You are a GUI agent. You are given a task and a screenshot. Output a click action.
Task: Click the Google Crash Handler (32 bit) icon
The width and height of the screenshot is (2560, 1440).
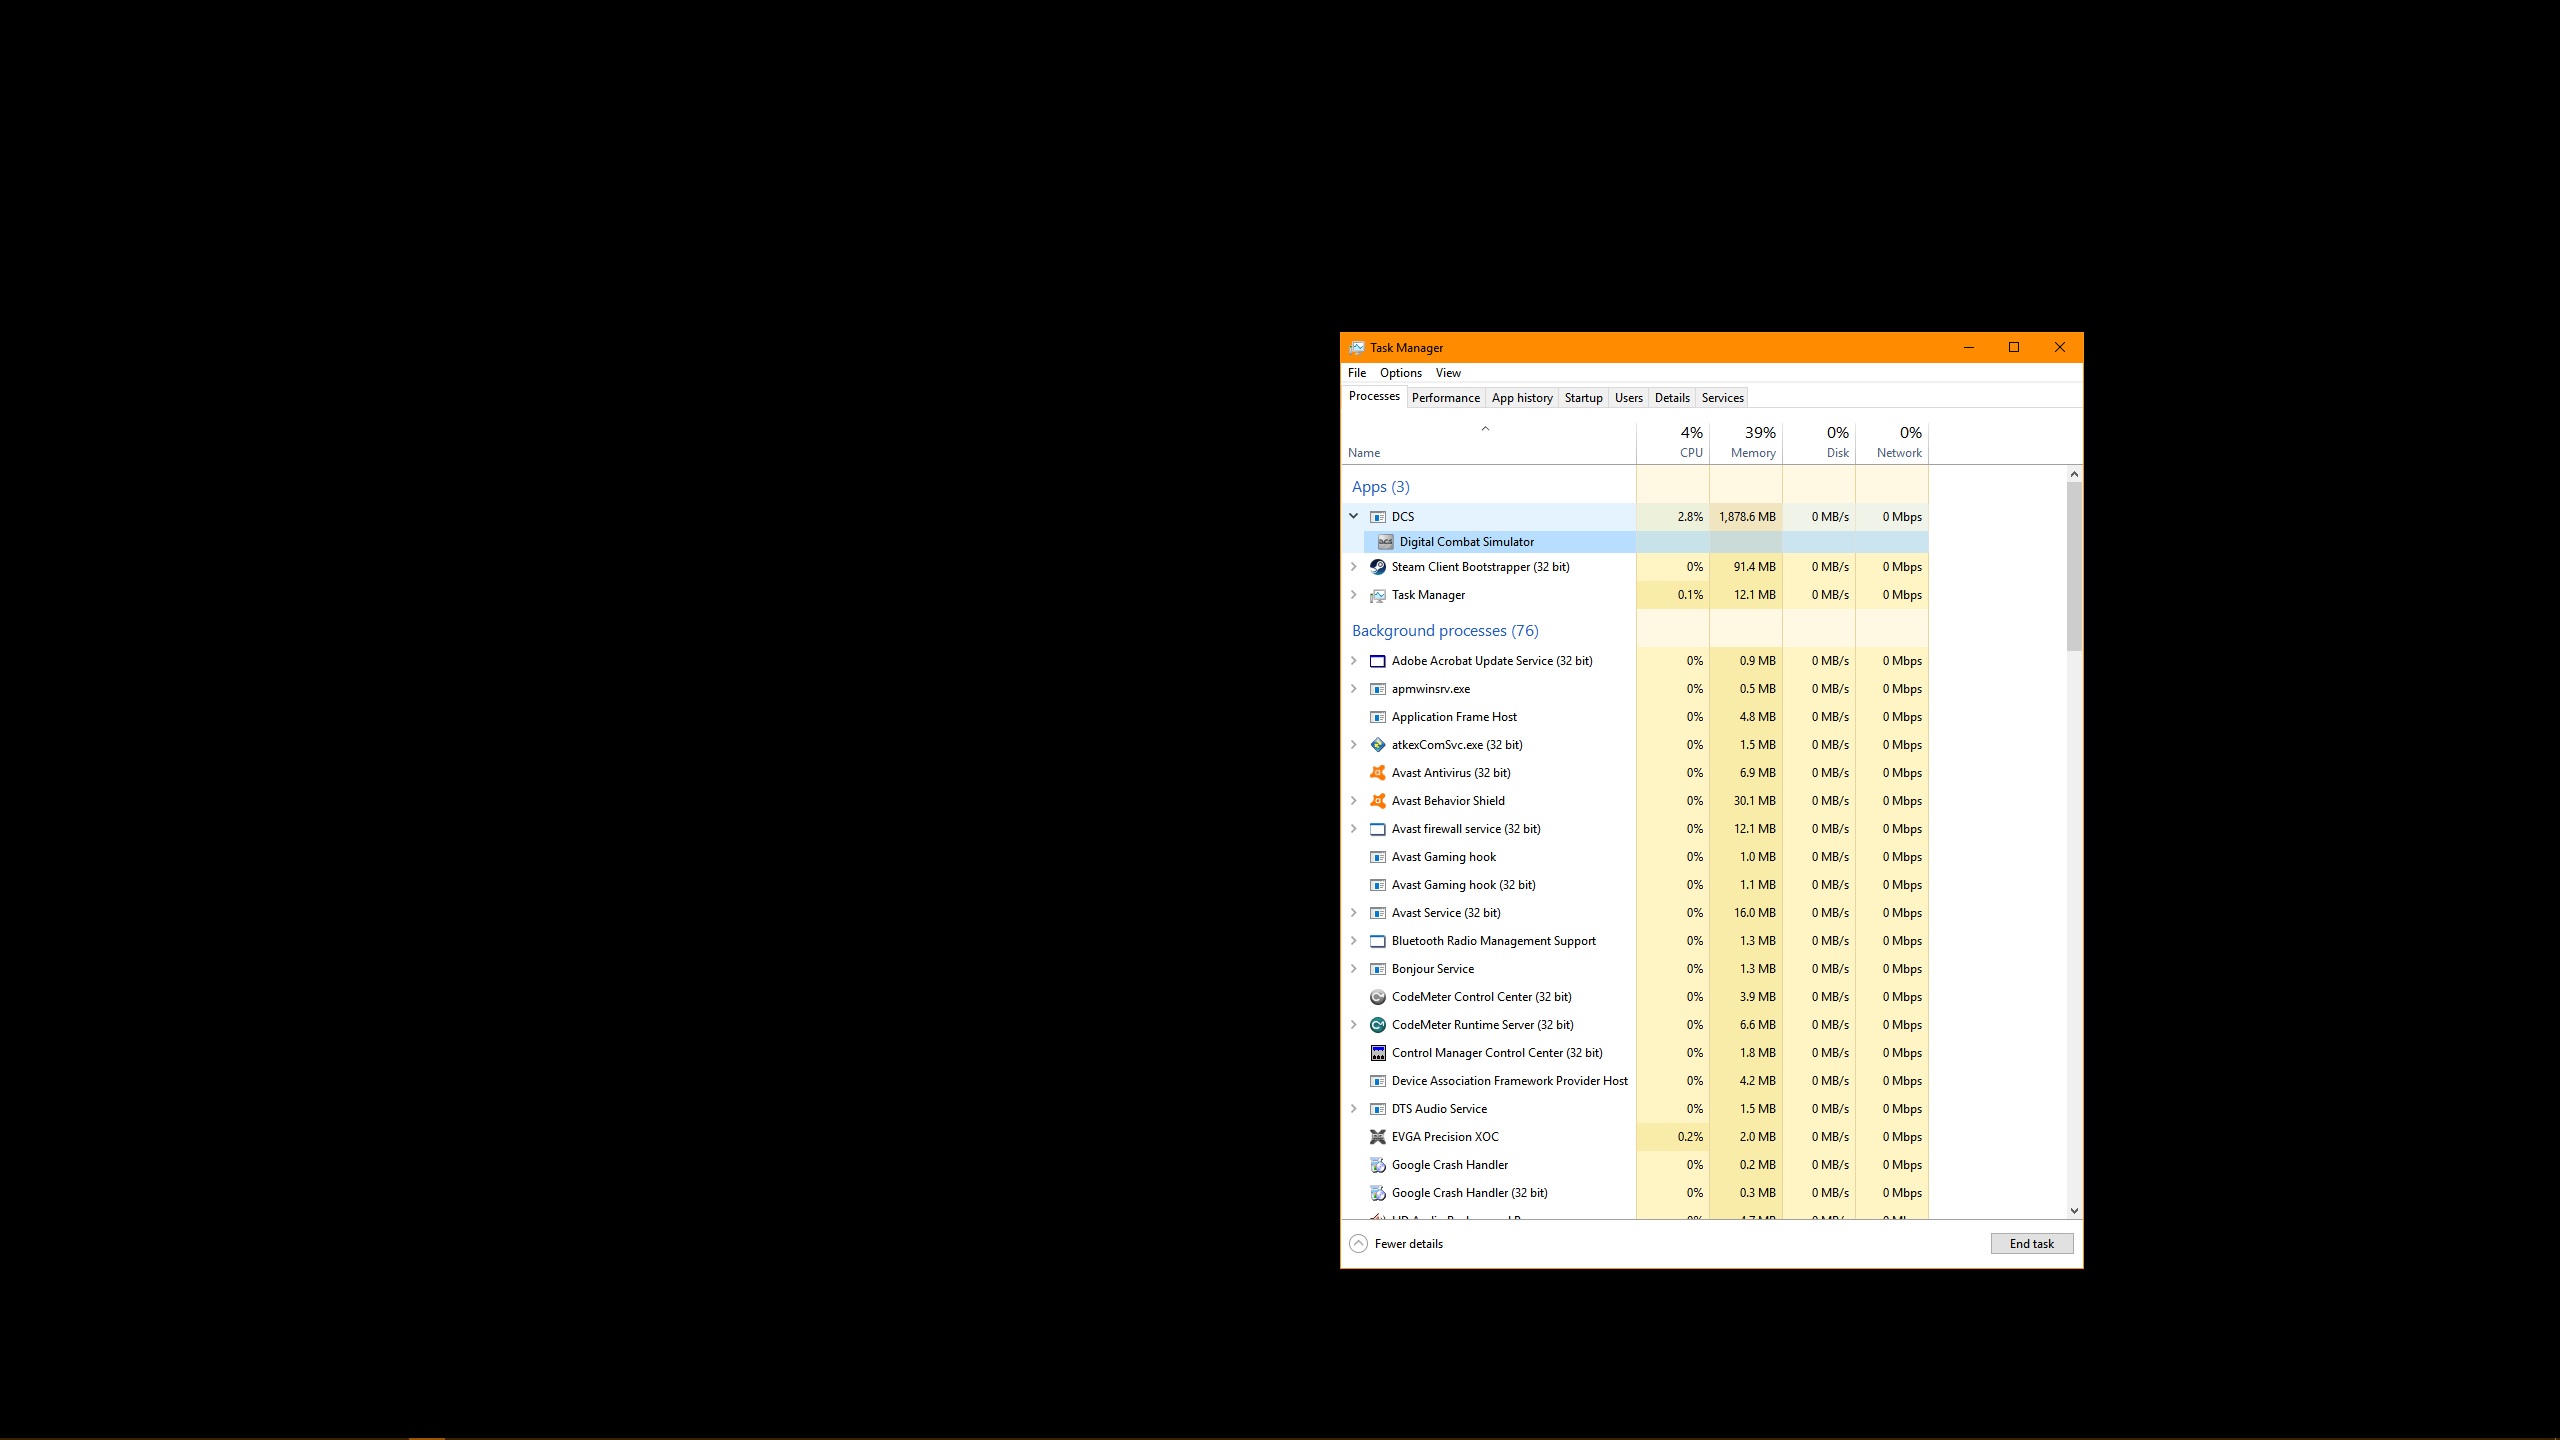(1377, 1193)
